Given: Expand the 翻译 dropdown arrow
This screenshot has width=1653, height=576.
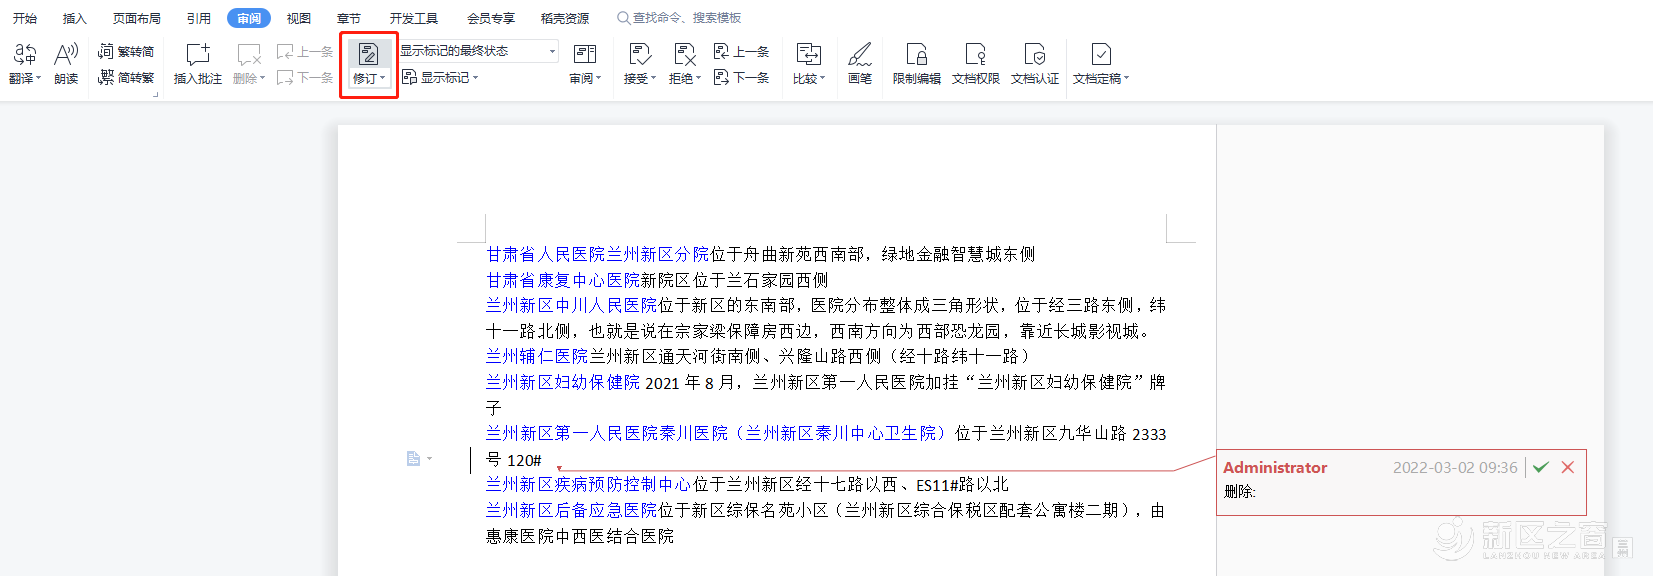Looking at the screenshot, I should 38,78.
